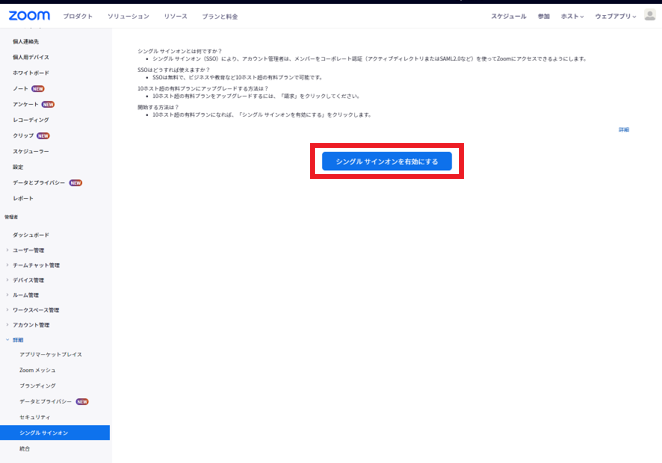Expand チームチャット管理 section
The width and height of the screenshot is (662, 463).
tap(35, 265)
